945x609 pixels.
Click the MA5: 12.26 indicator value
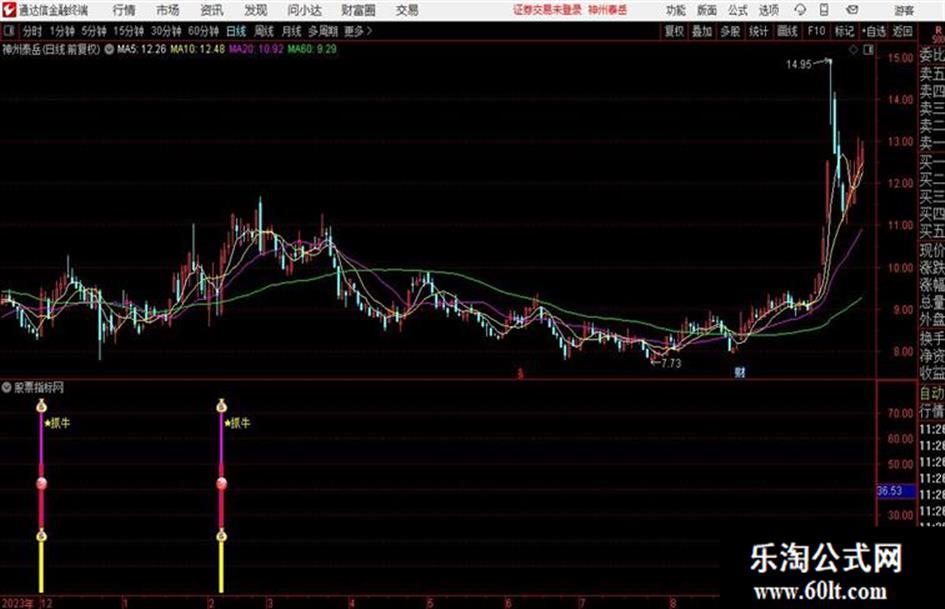point(142,49)
